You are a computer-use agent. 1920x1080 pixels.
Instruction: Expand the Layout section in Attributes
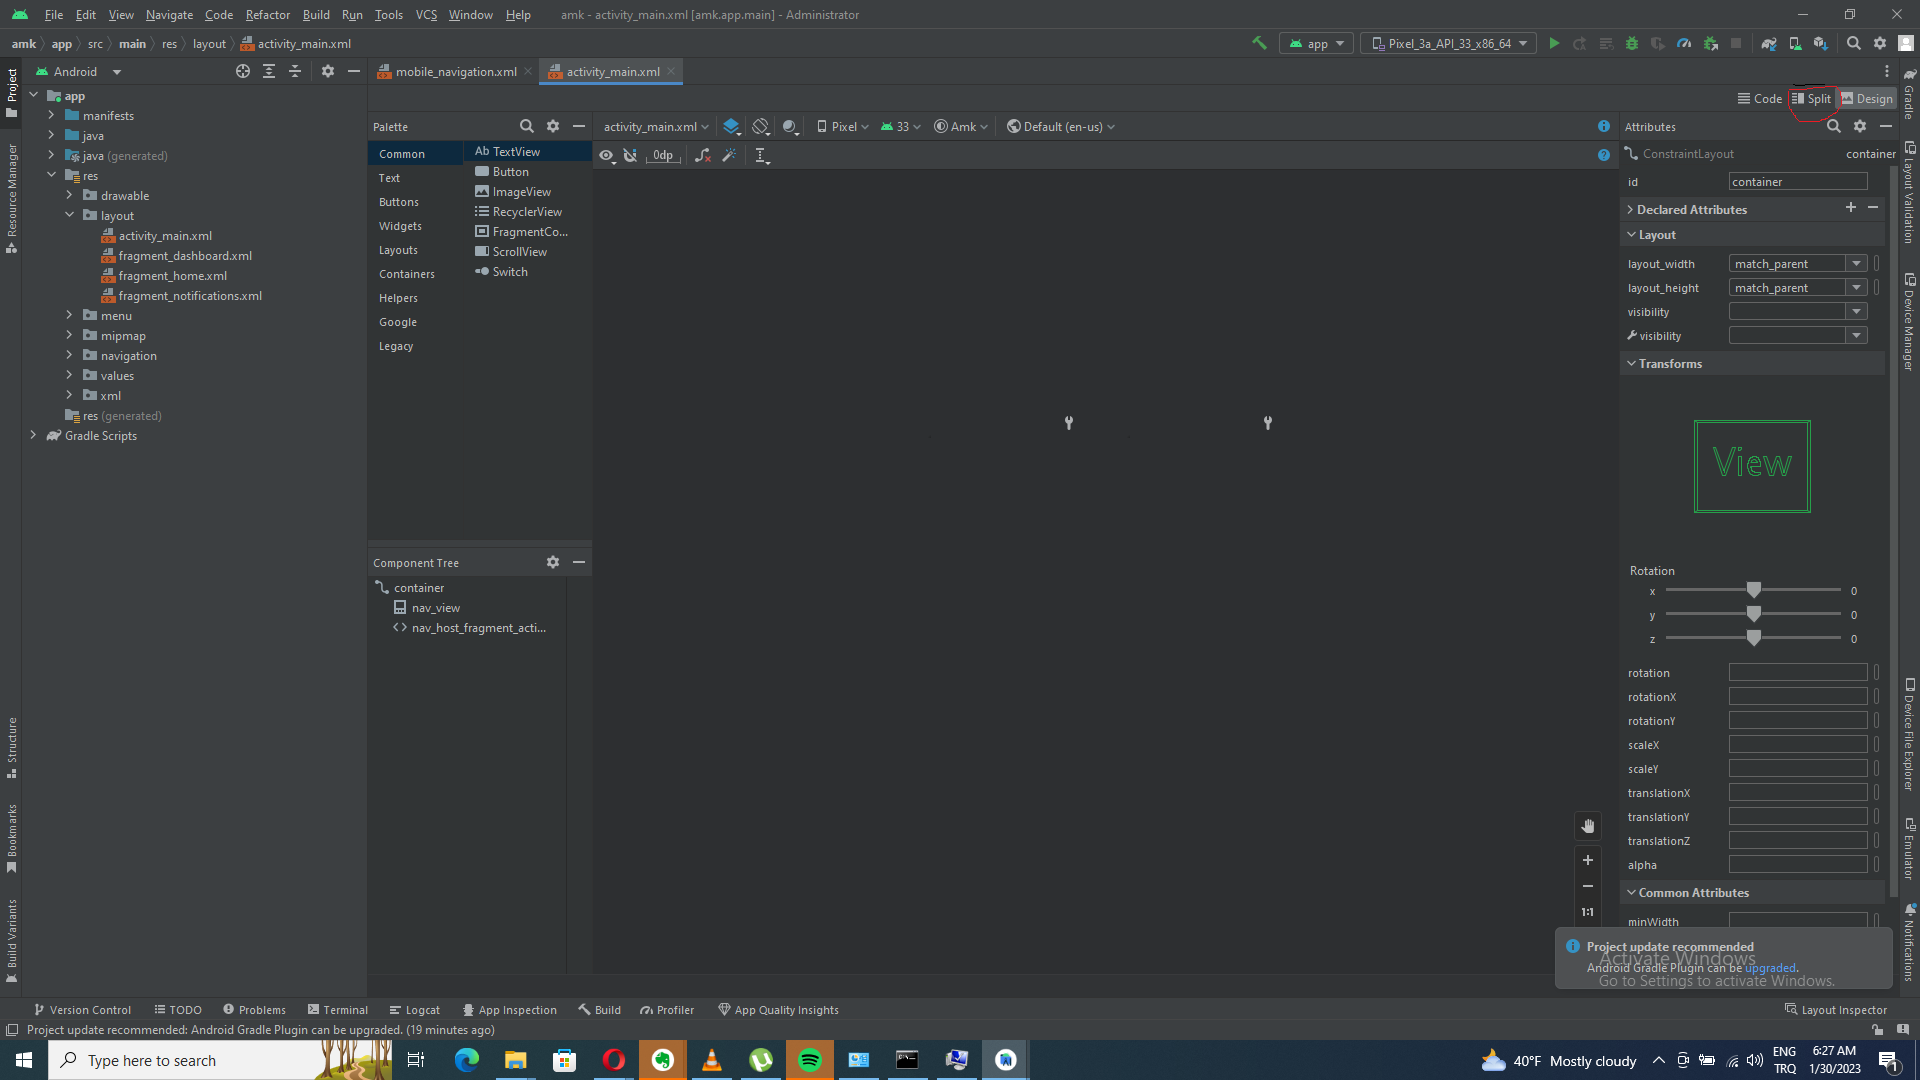pos(1659,235)
